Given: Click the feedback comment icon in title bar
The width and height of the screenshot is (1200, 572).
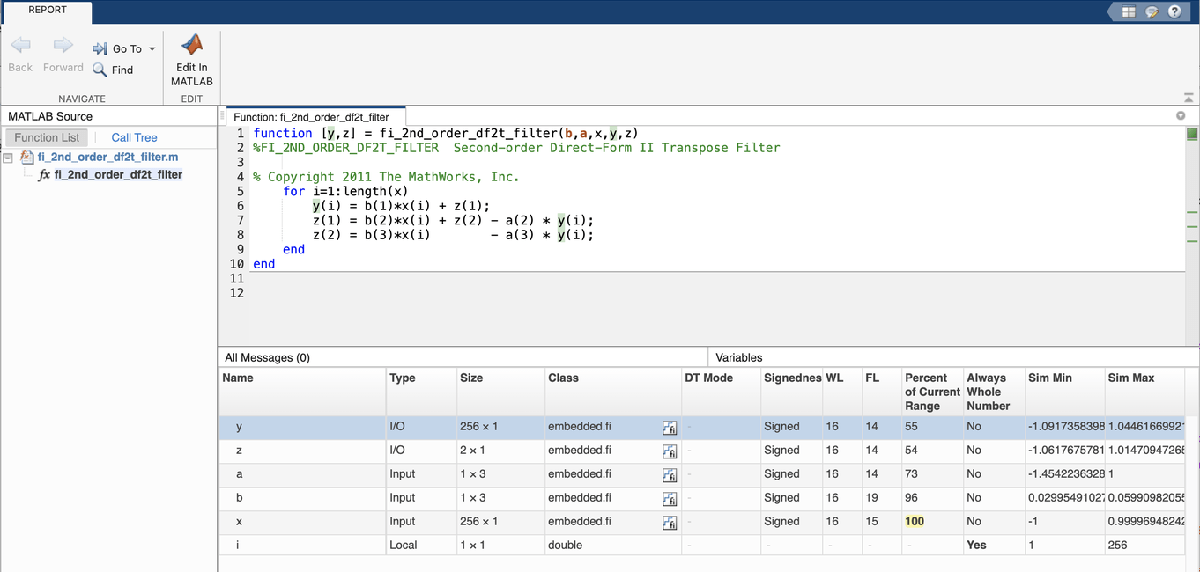Looking at the screenshot, I should click(1150, 12).
